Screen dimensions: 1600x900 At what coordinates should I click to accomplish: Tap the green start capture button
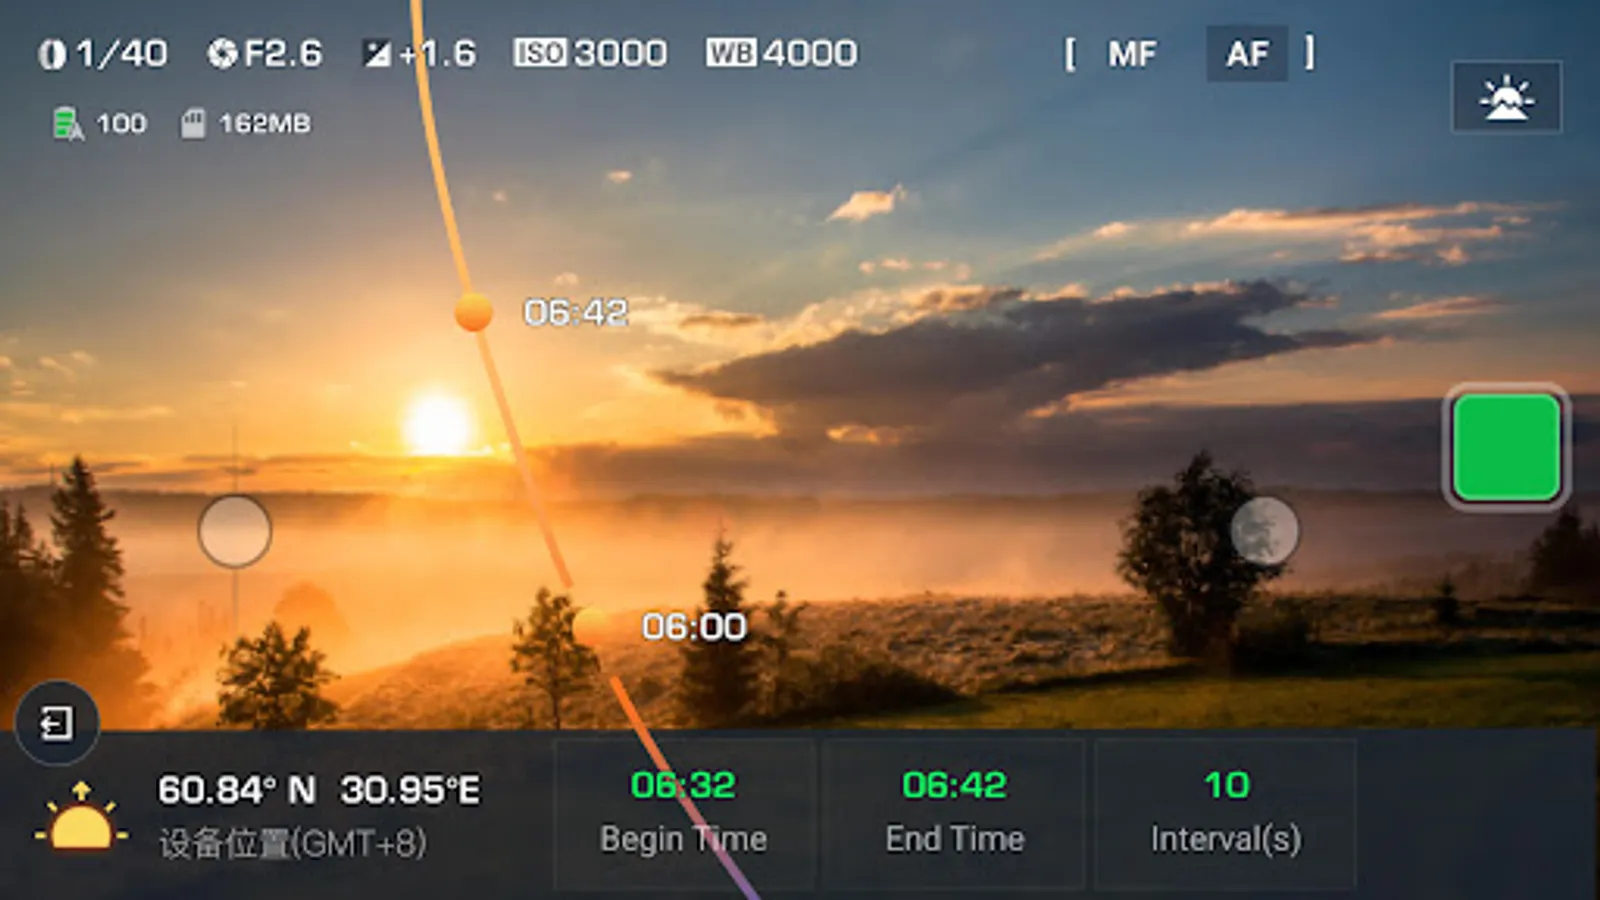(1506, 446)
